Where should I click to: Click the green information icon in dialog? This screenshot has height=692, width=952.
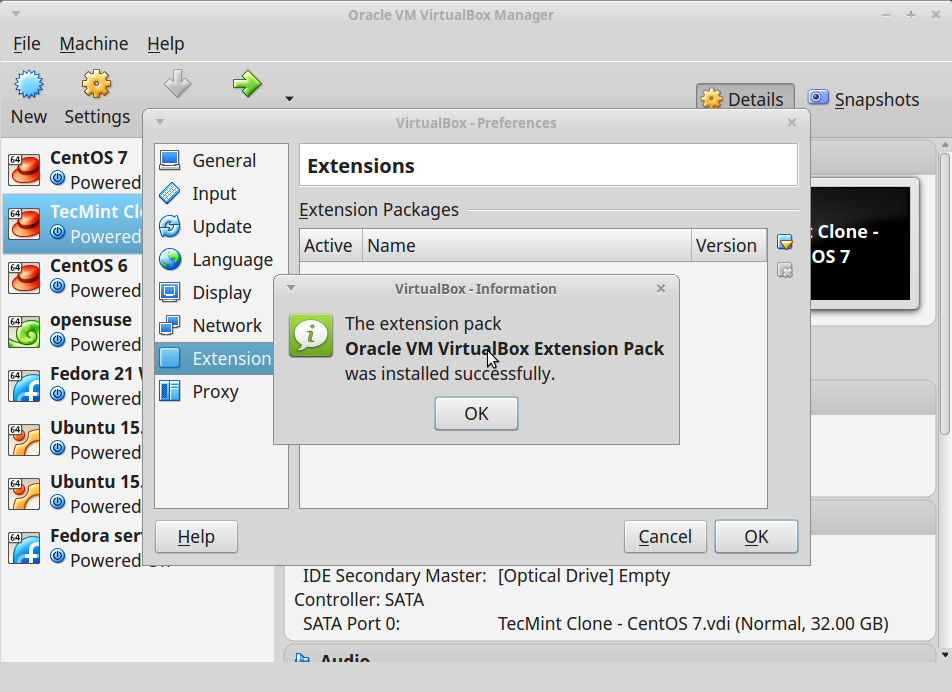311,335
